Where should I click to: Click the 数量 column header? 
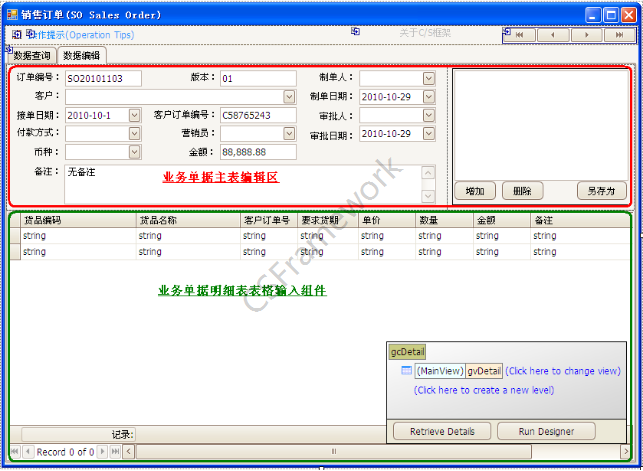pyautogui.click(x=444, y=221)
